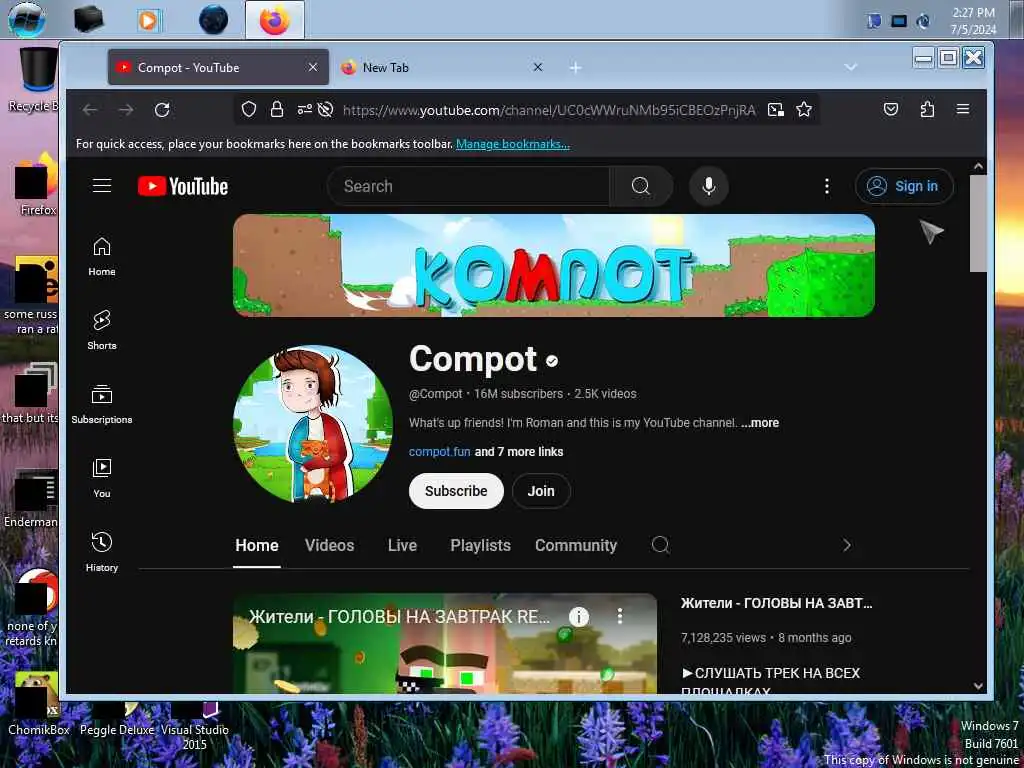Open Subscriptions from the sidebar

pyautogui.click(x=102, y=405)
